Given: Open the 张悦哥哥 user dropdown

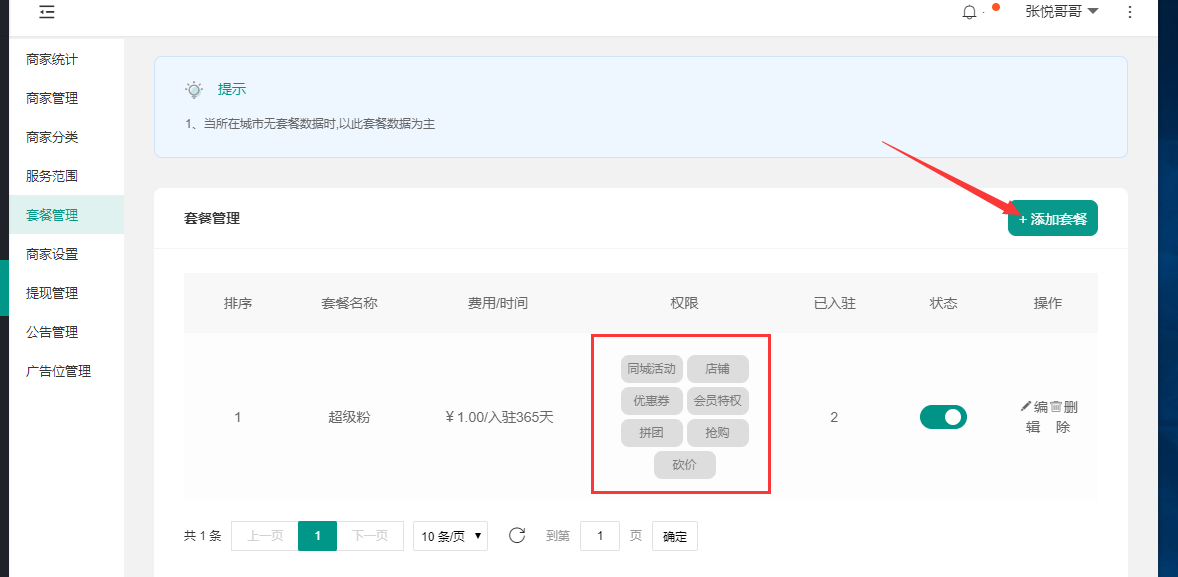Looking at the screenshot, I should (1062, 11).
